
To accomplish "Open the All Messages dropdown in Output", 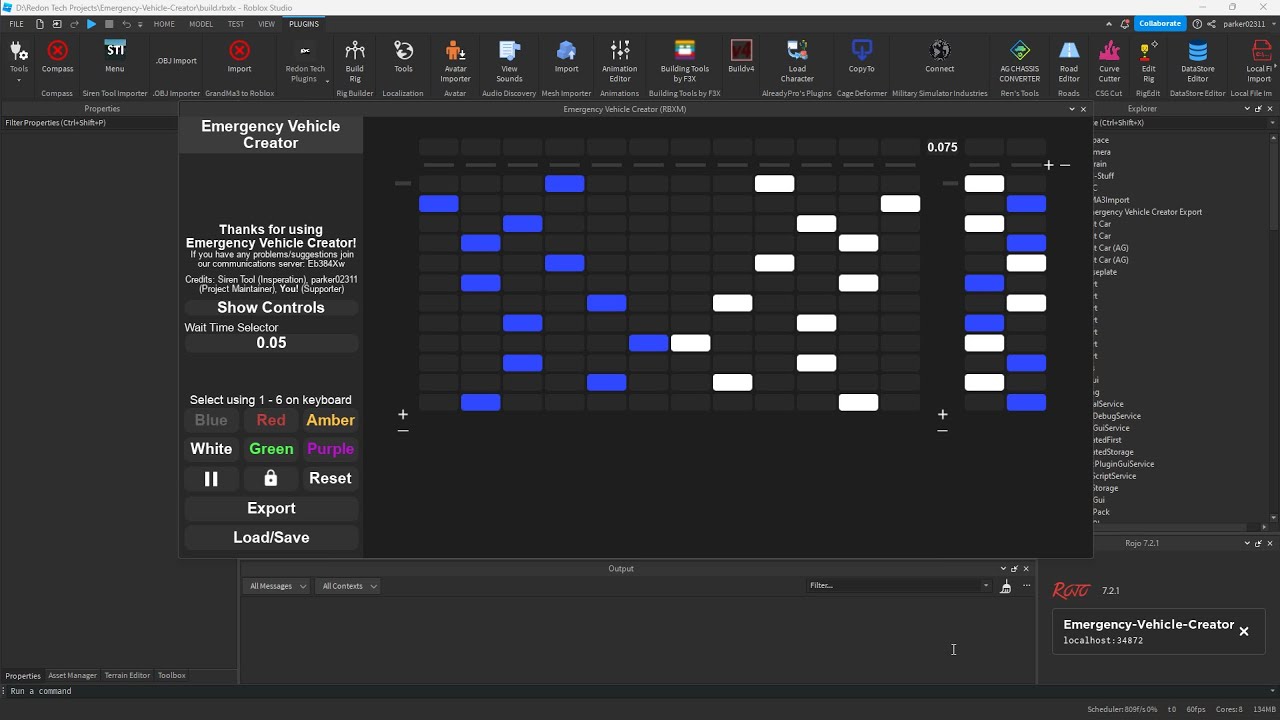I will pos(277,586).
